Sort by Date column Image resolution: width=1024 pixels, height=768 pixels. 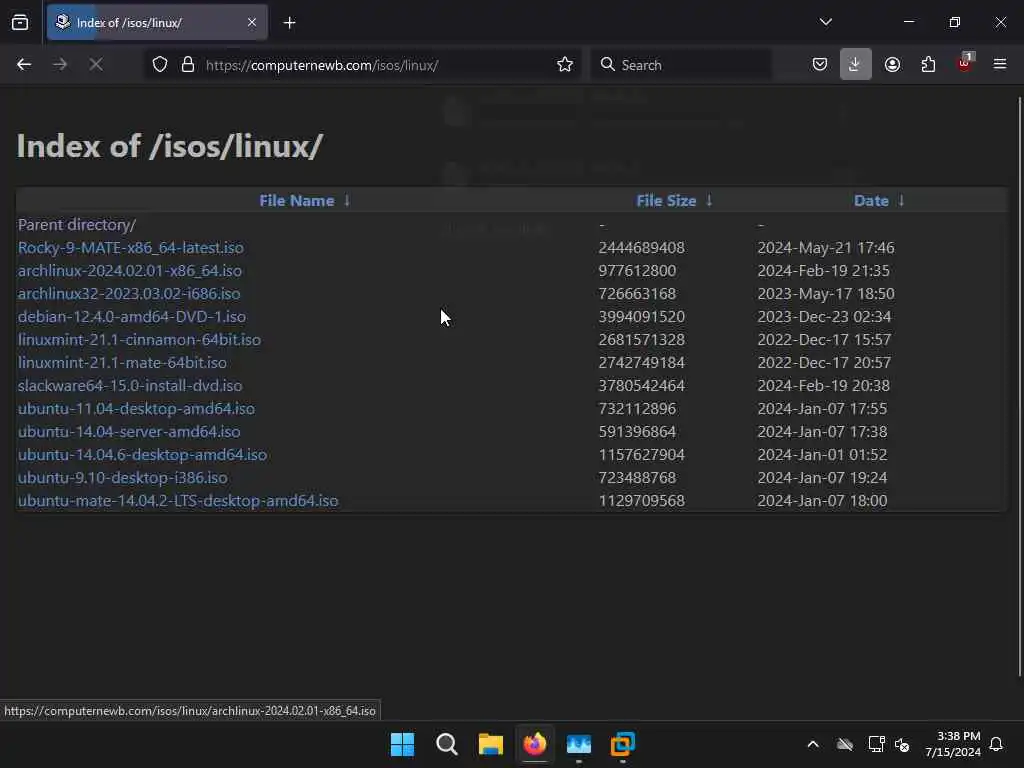(x=871, y=200)
